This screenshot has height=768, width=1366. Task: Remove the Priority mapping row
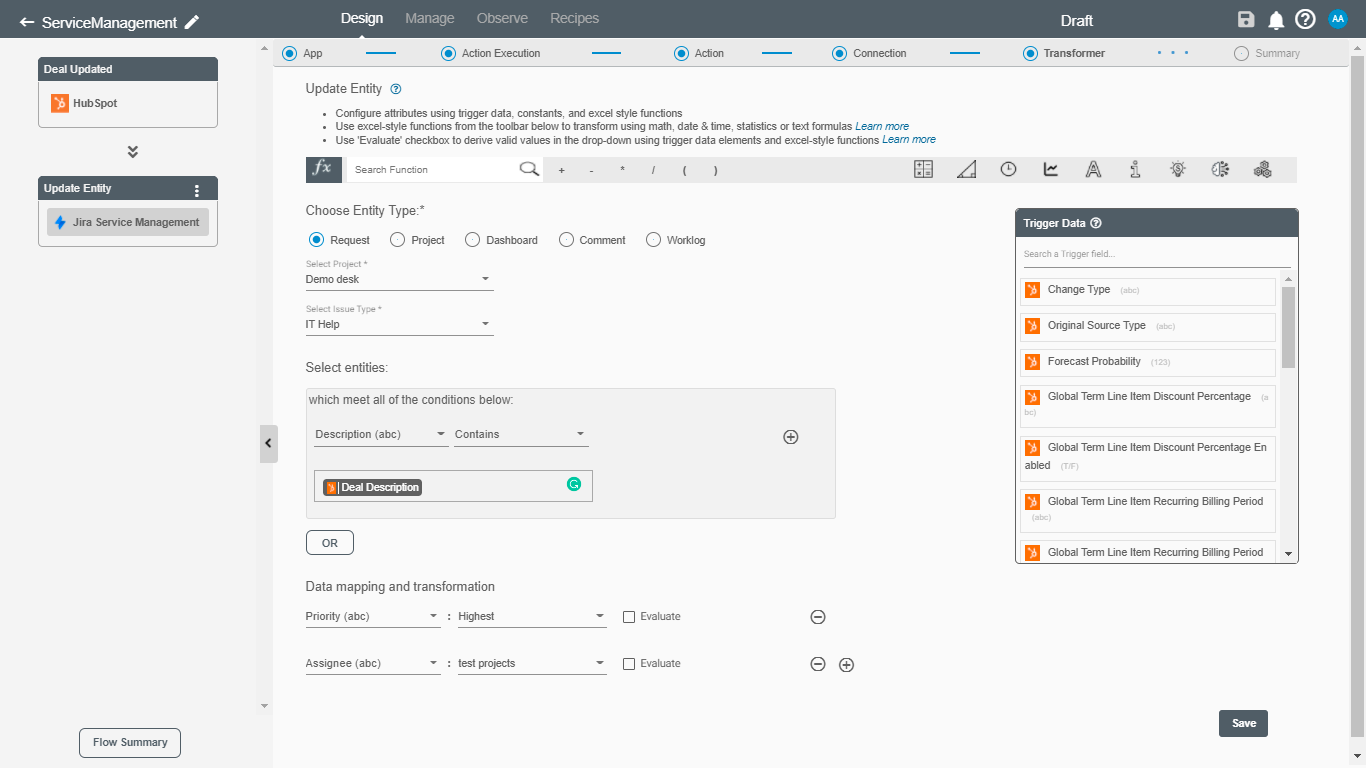point(817,617)
